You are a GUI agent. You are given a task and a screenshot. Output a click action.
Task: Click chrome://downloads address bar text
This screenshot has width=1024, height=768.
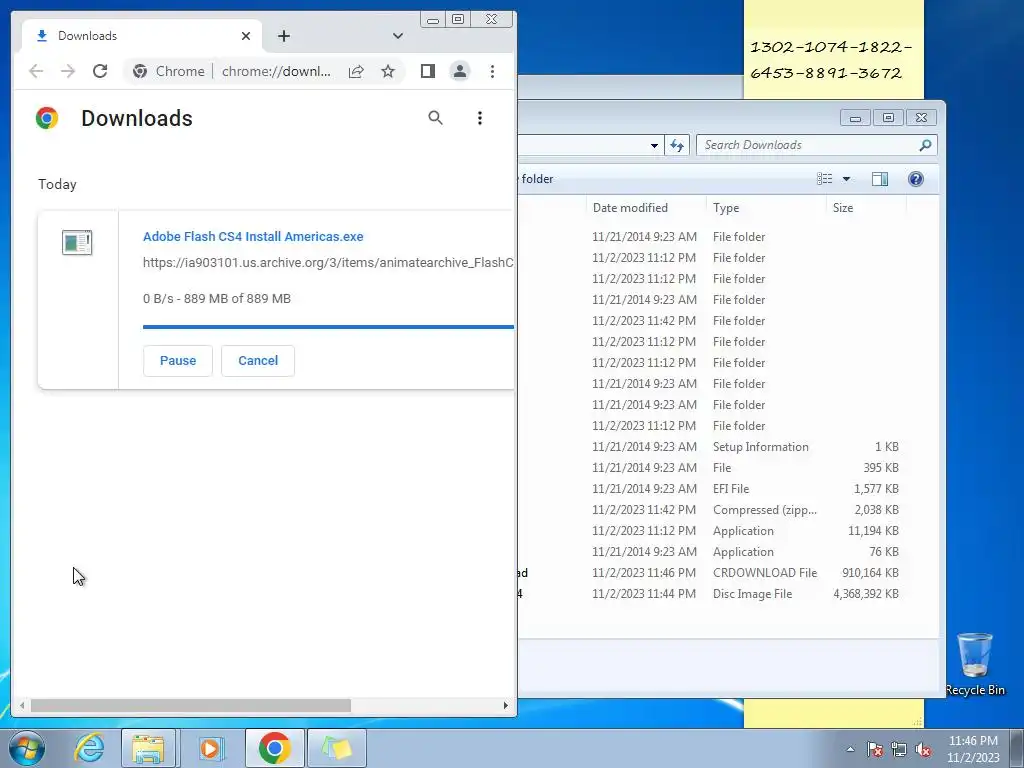[276, 71]
